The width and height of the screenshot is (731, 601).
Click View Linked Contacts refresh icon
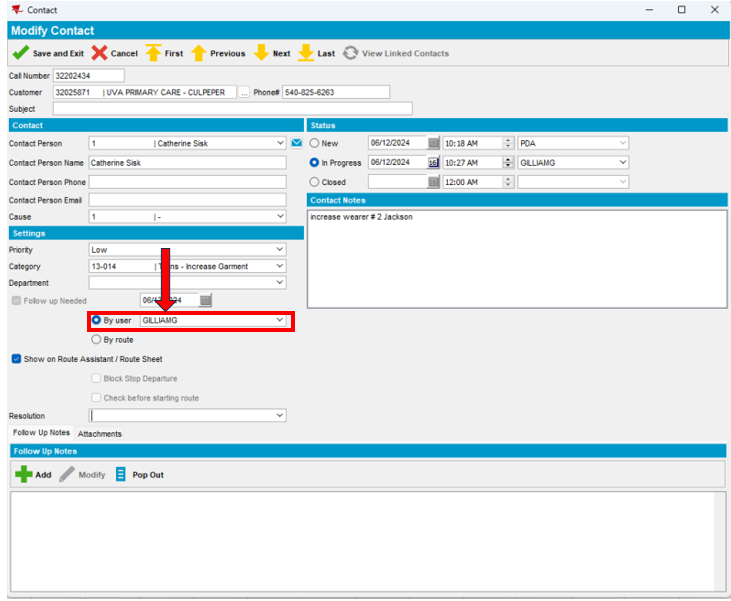[351, 53]
